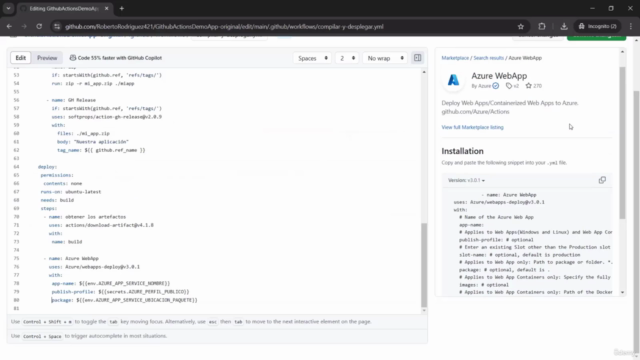Image resolution: width=640 pixels, height=360 pixels.
Task: Click the Search results breadcrumb link
Action: pyautogui.click(x=489, y=58)
